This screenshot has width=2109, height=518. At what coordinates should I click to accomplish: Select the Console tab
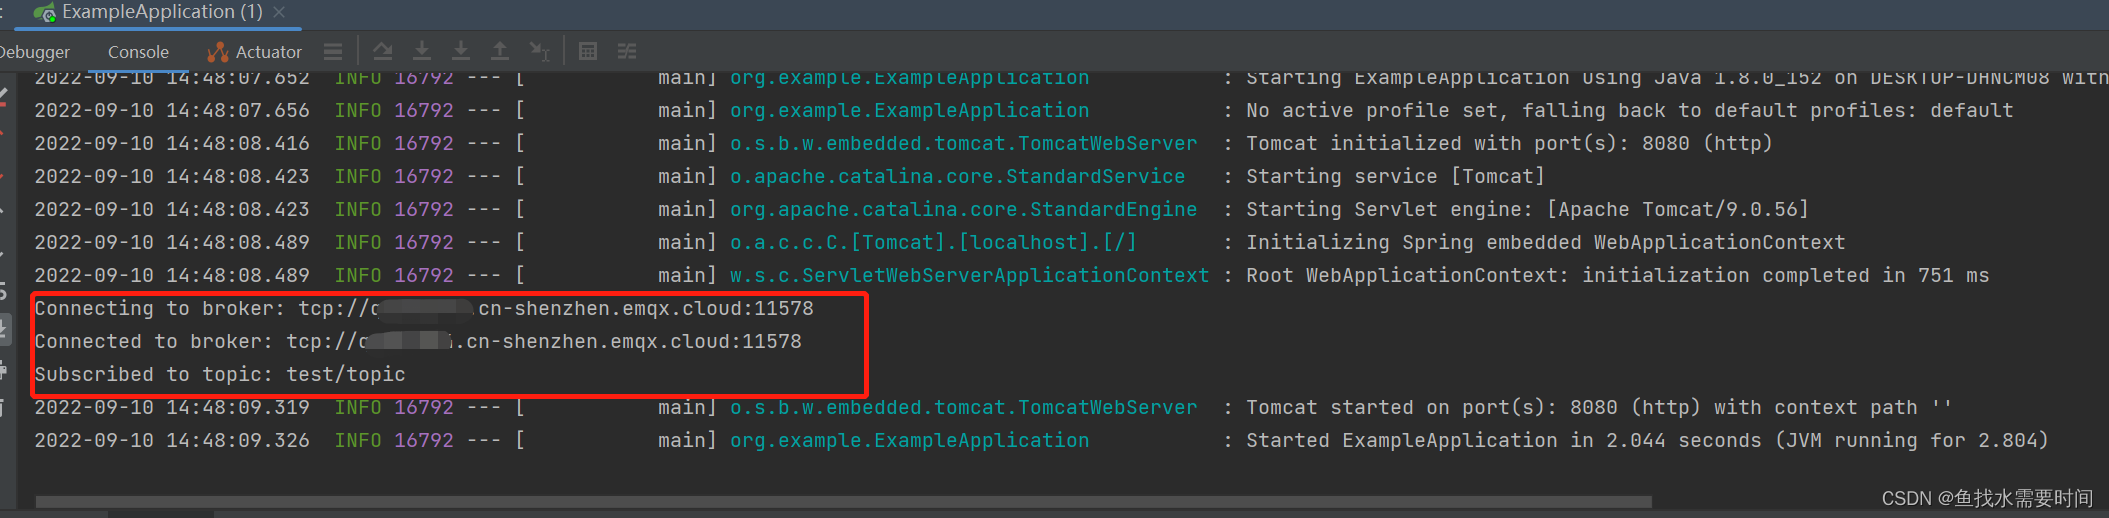(x=138, y=52)
